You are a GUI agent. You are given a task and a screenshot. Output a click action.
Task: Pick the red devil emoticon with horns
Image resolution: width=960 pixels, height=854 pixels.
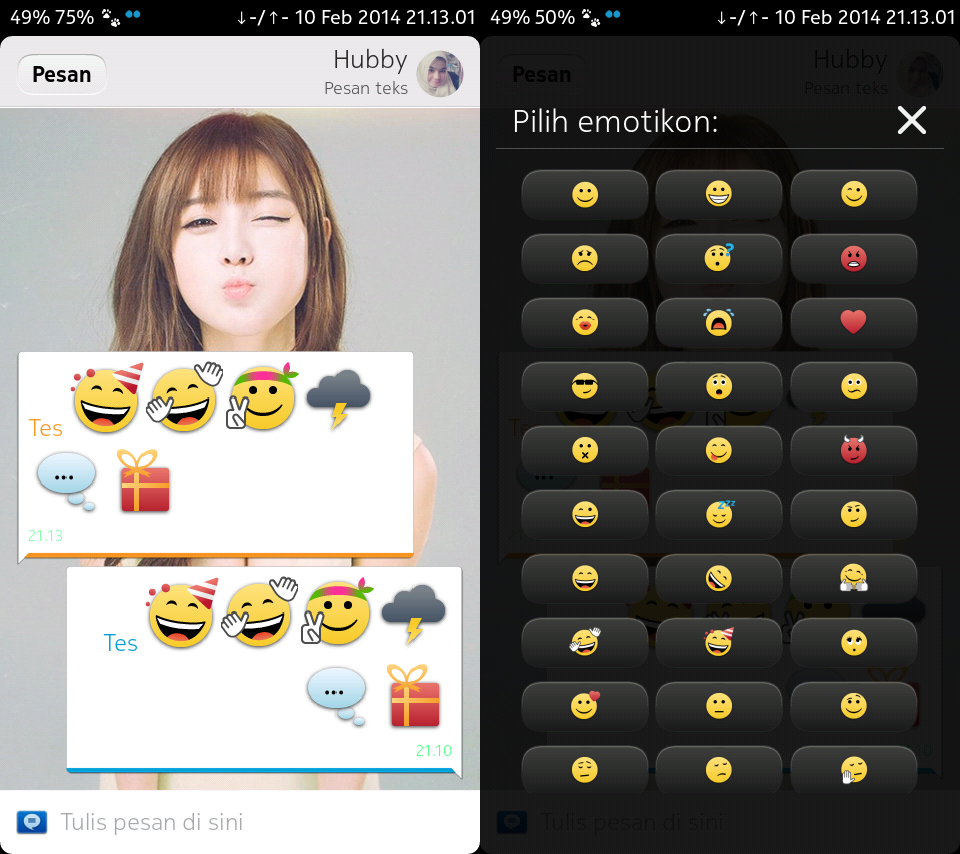pos(853,450)
